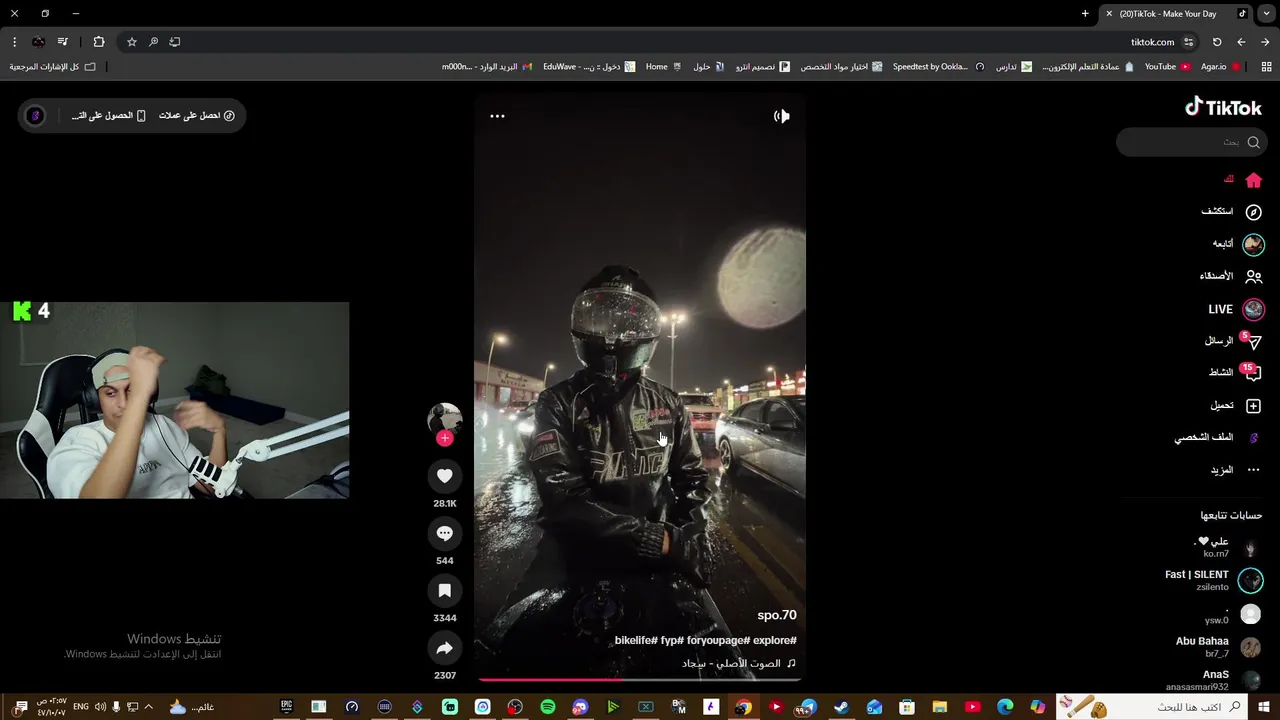Image resolution: width=1280 pixels, height=720 pixels.
Task: Open followed account ko.rn7
Action: [x=1225, y=547]
